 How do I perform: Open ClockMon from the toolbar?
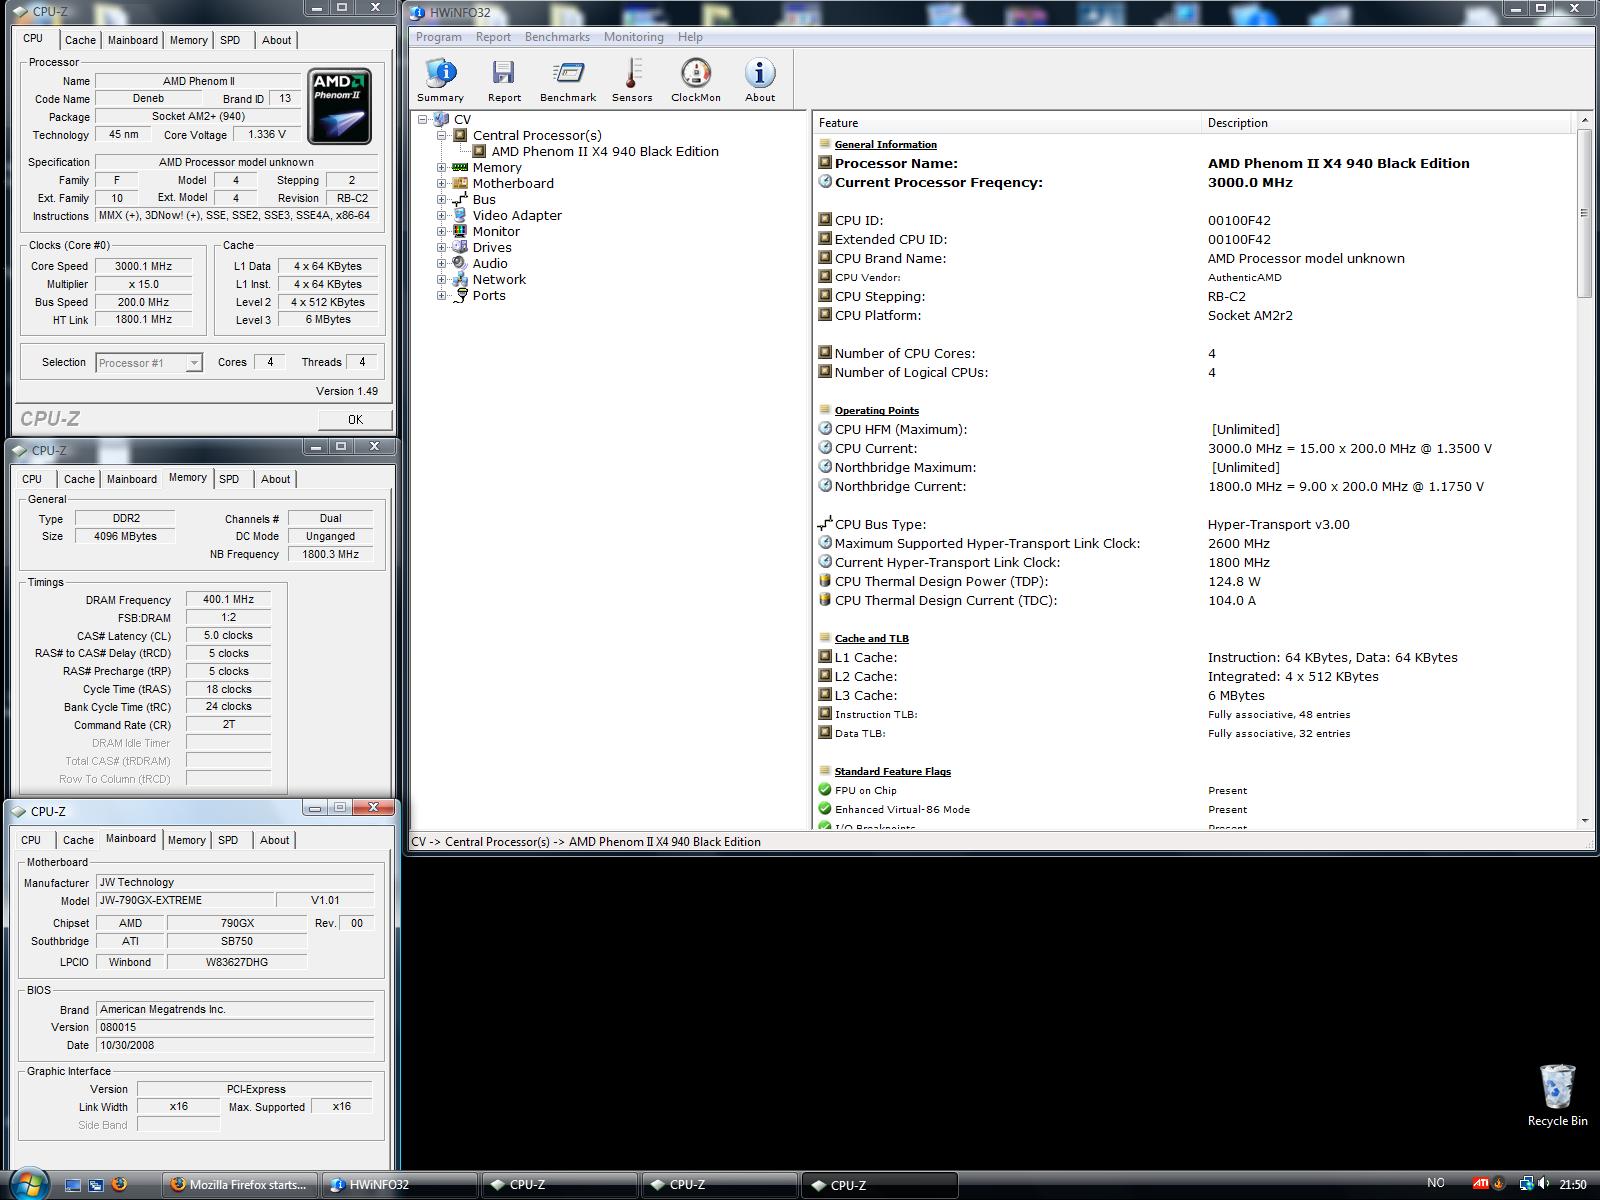pos(696,80)
